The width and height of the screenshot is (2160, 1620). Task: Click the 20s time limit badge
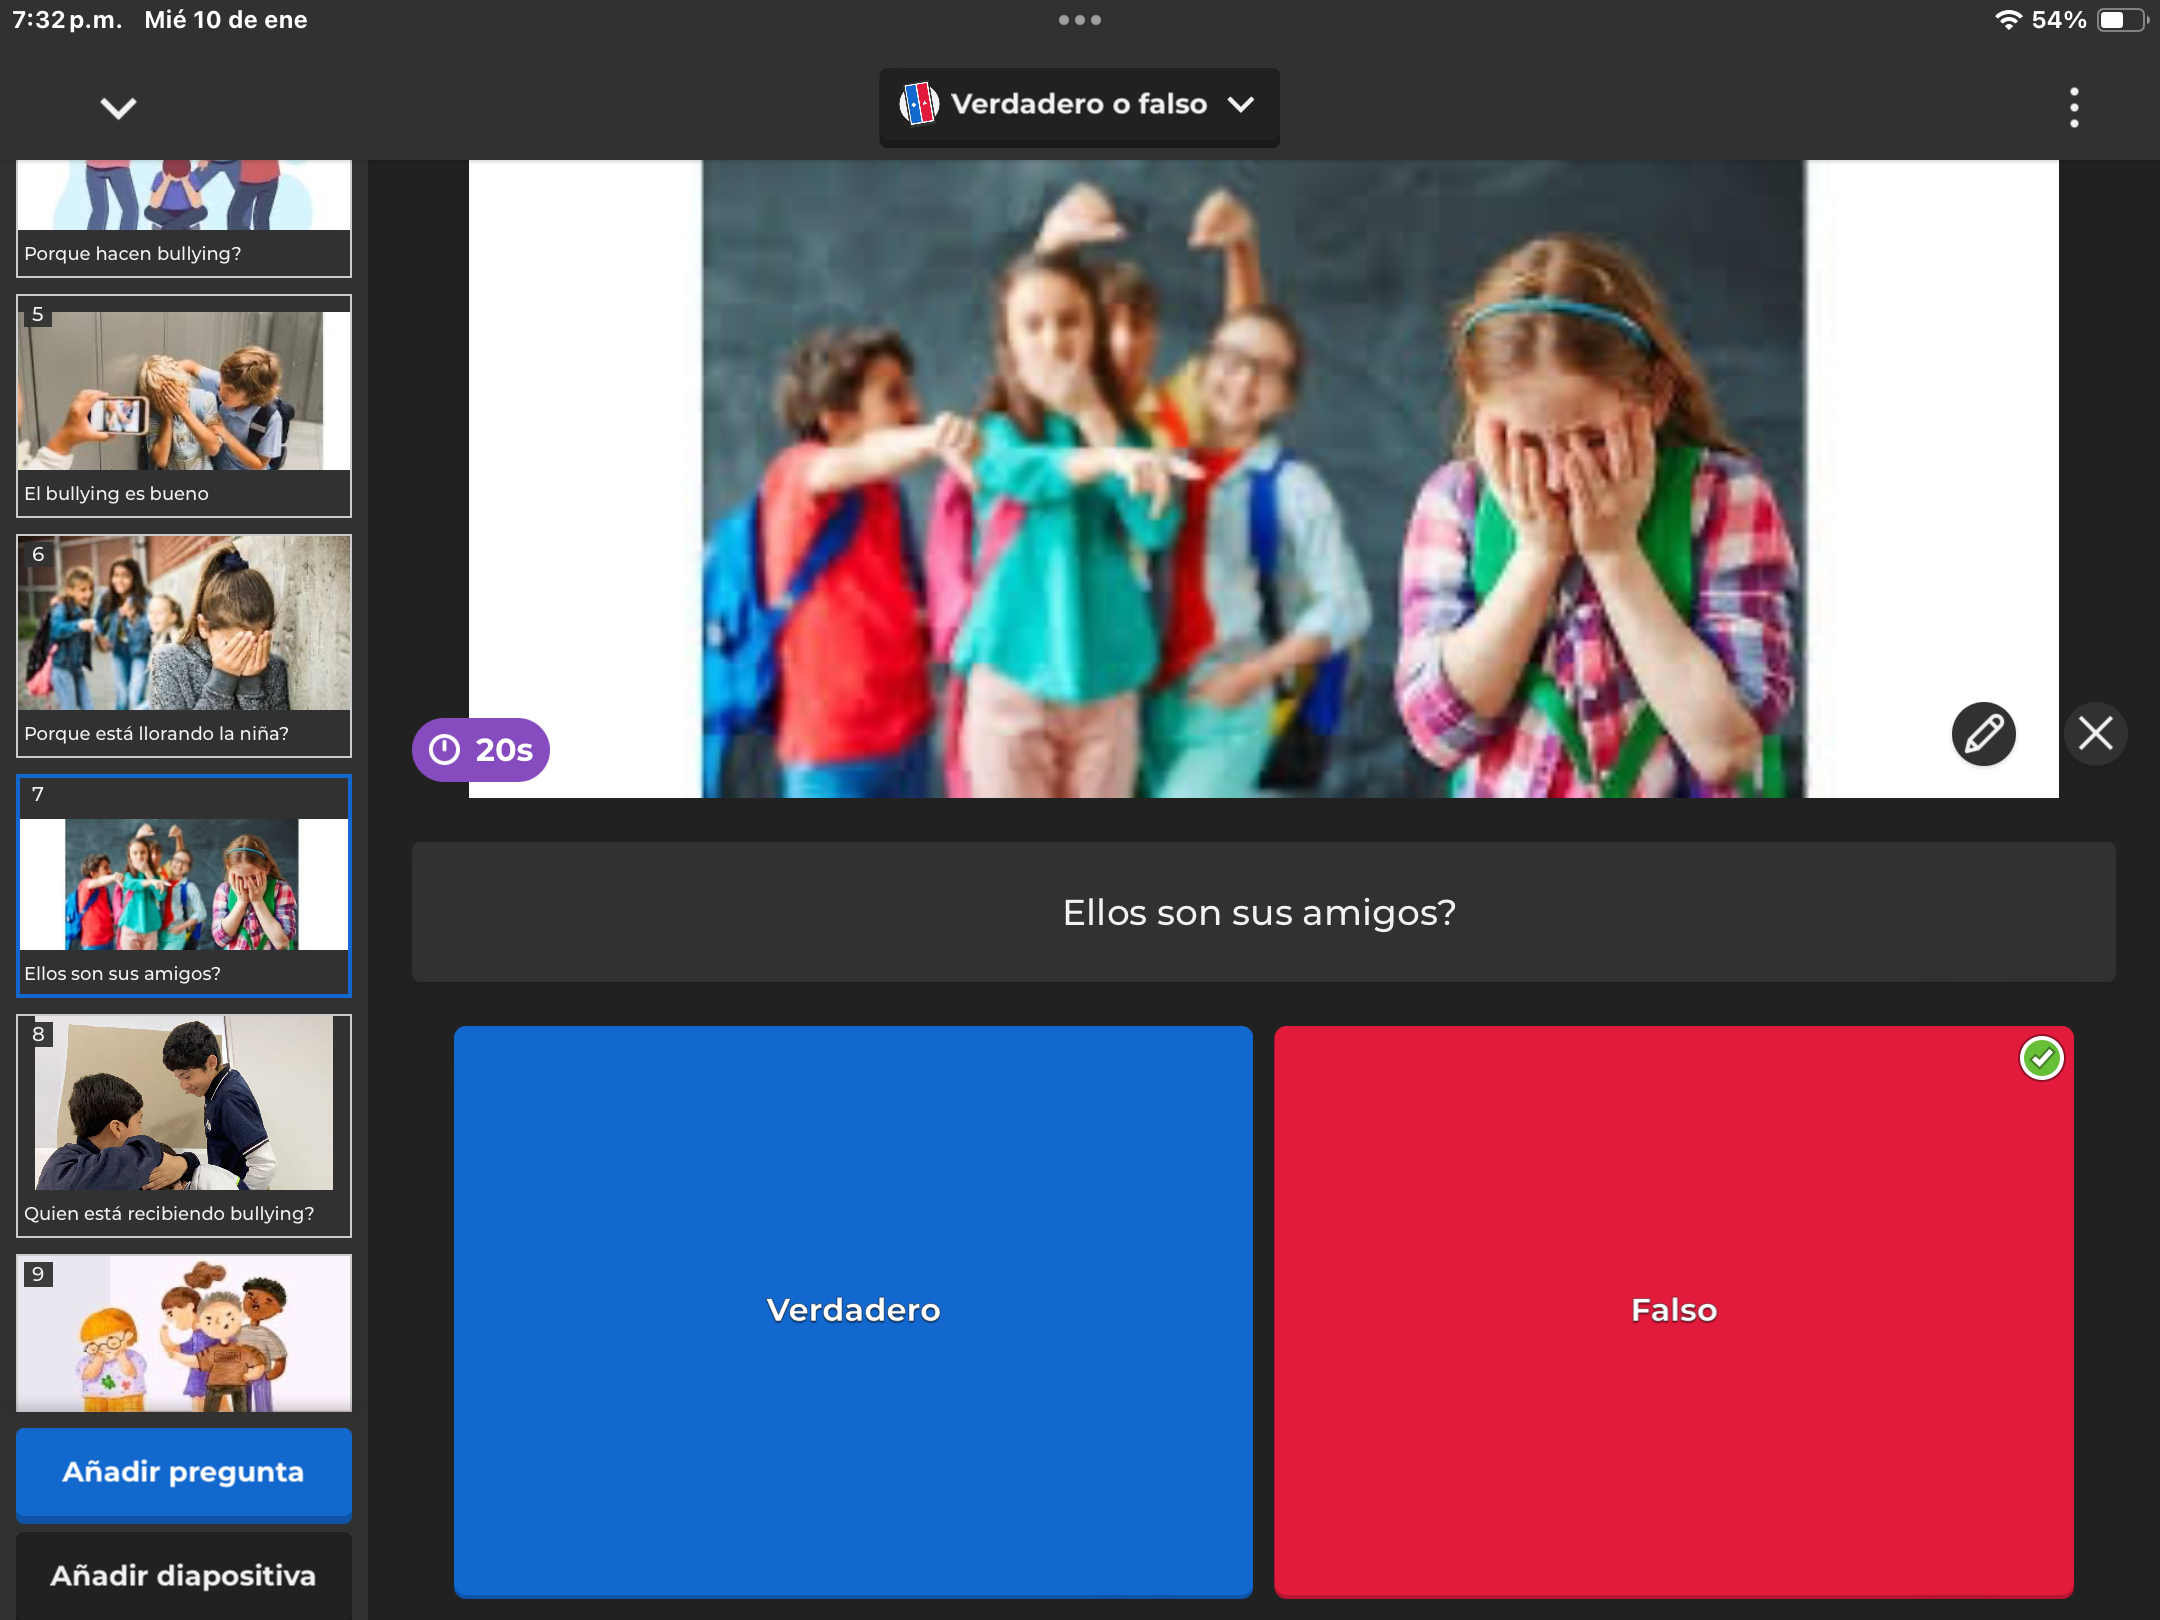(x=481, y=750)
